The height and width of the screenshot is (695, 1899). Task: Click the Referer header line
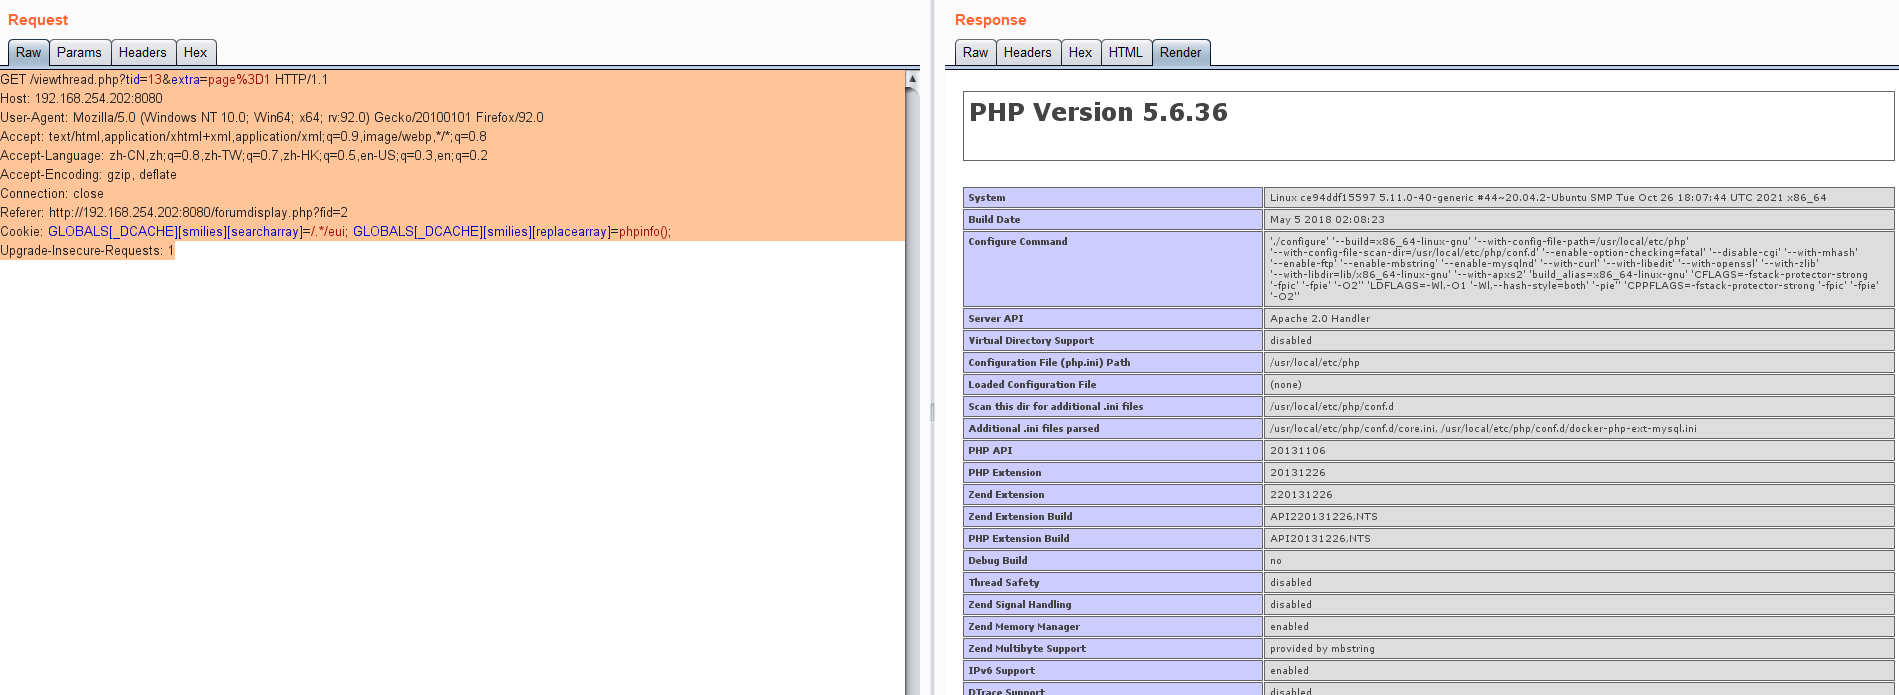point(174,213)
